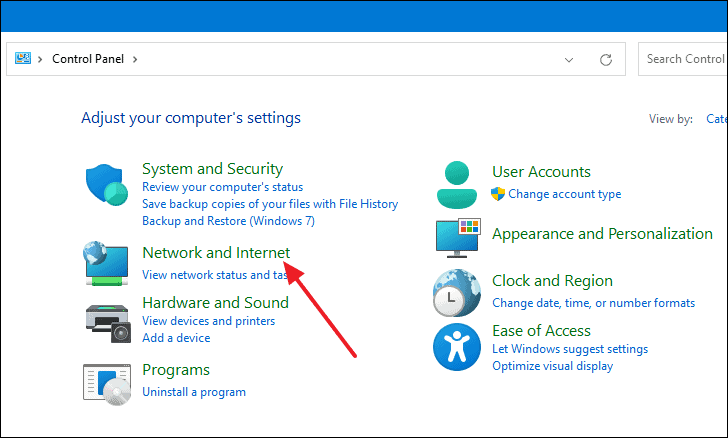Open Appearance and Personalization category
This screenshot has height=438, width=728.
[x=602, y=234]
